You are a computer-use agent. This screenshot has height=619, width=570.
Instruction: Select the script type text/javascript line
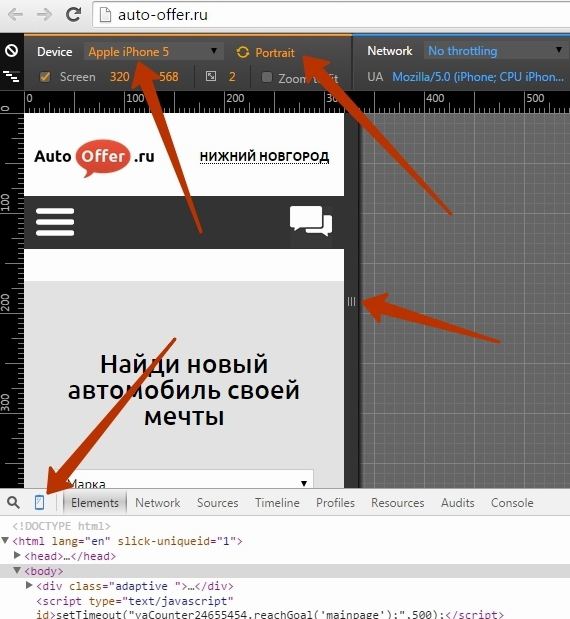click(135, 601)
